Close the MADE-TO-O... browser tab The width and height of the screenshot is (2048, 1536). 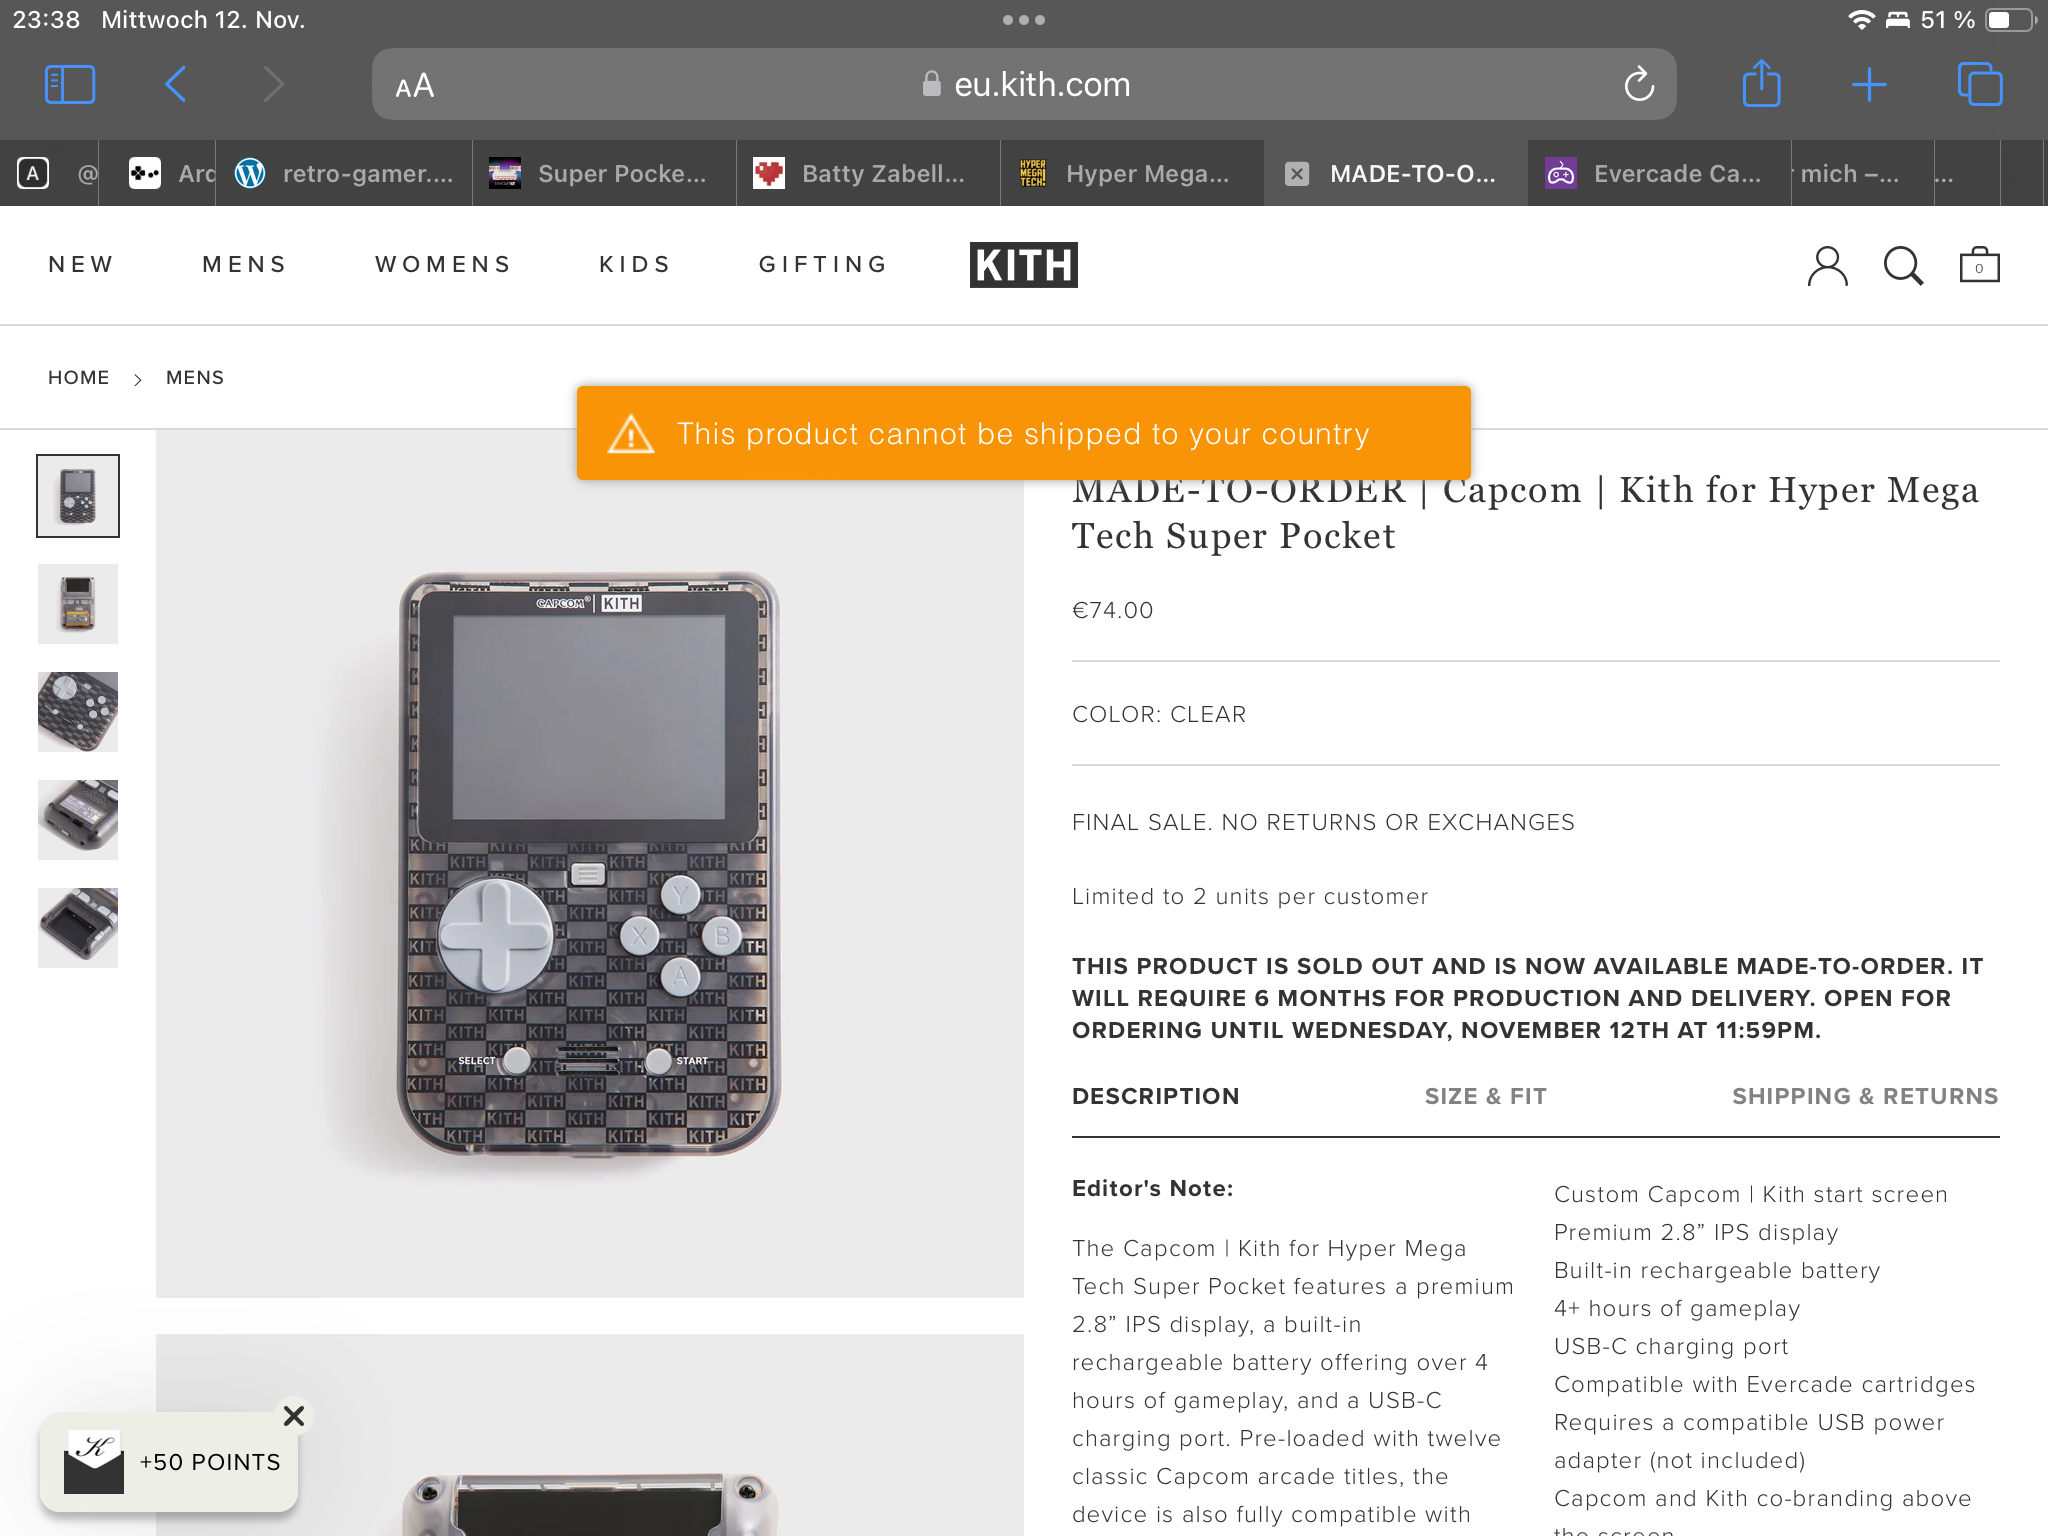(1297, 174)
